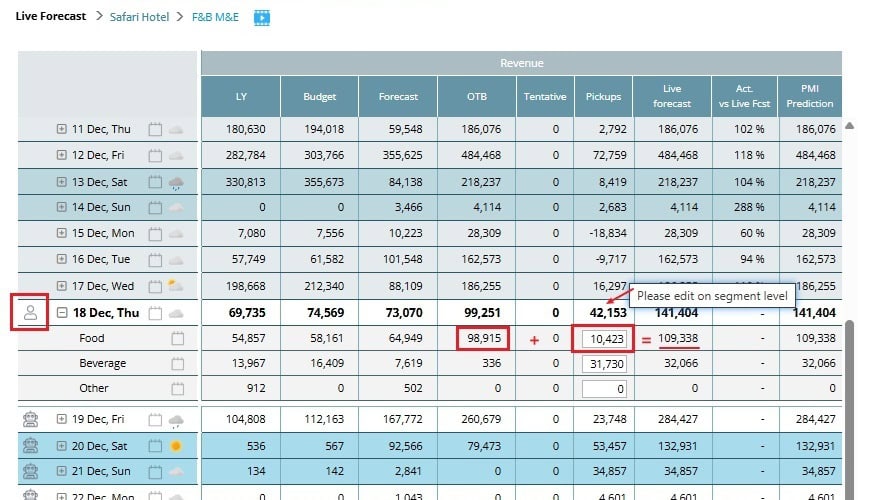Click the calendar icon in the Beverage row
Viewport: 878px width, 500px height.
pos(178,363)
